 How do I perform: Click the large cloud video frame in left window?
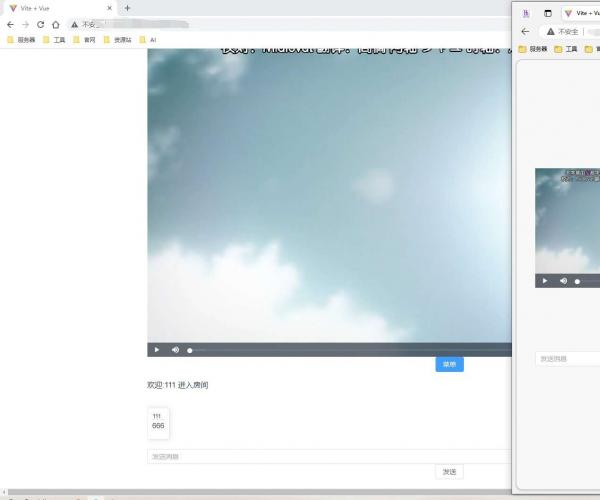329,195
